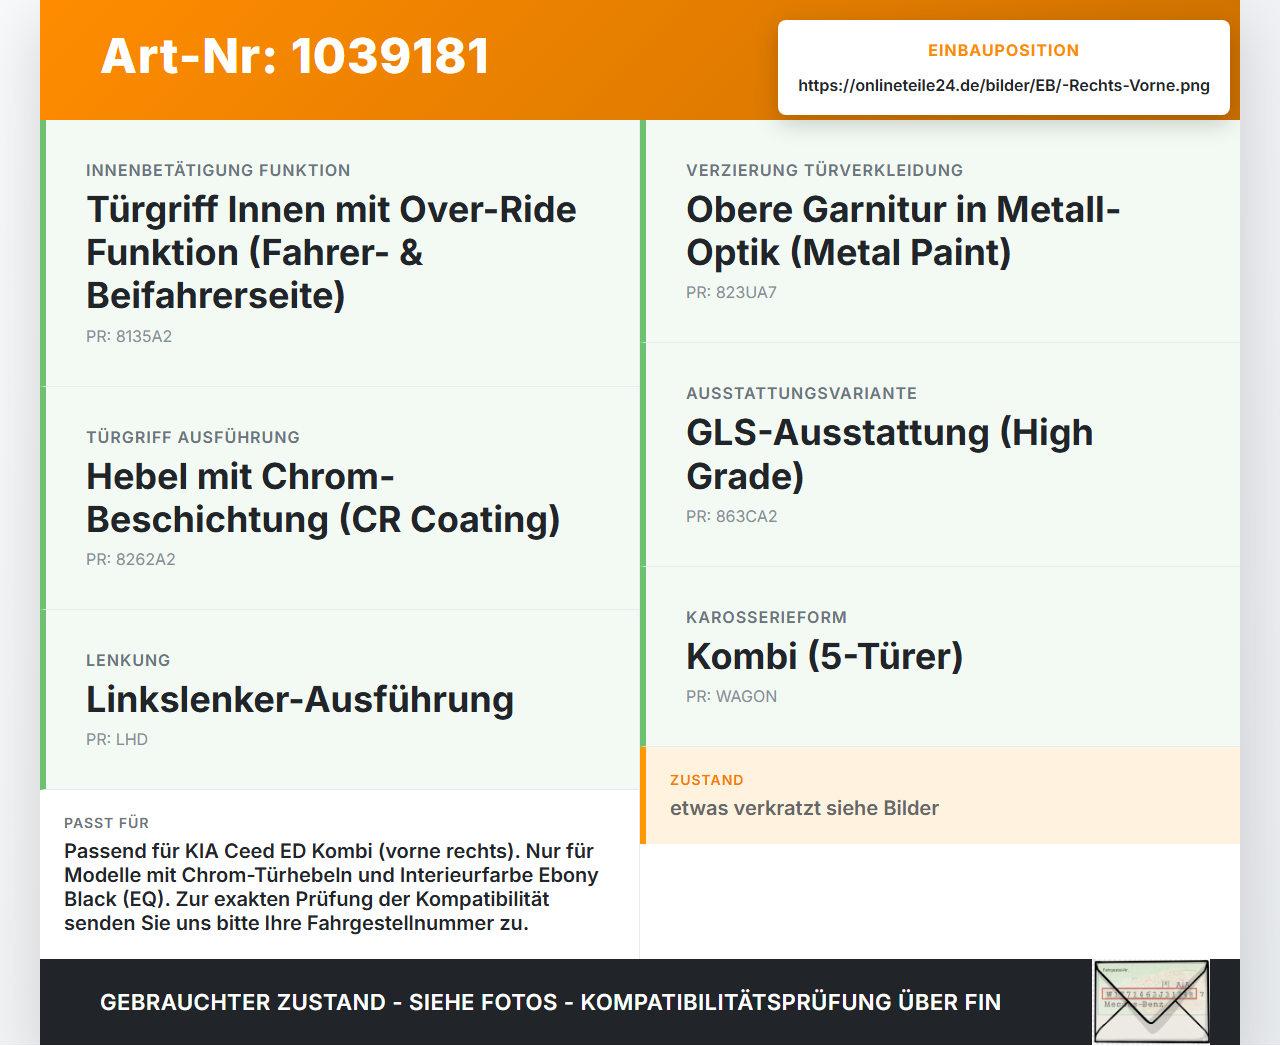Click 'Türgriff Innen mit Over-Ride Funktion' heading

click(331, 252)
